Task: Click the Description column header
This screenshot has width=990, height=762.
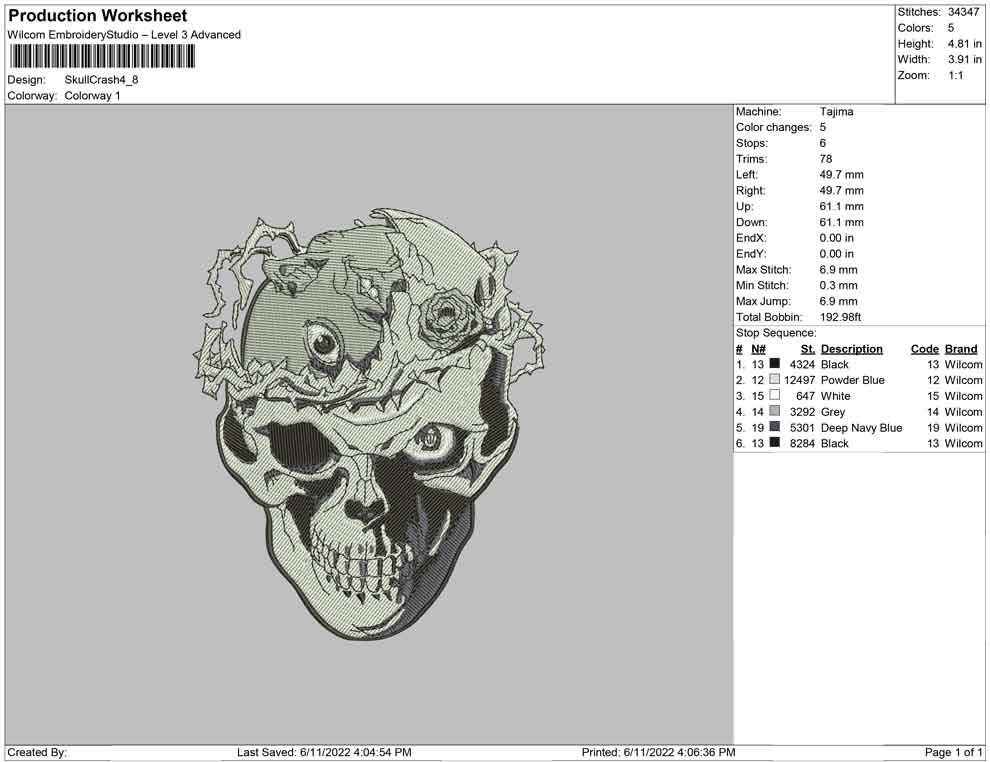Action: pyautogui.click(x=852, y=349)
